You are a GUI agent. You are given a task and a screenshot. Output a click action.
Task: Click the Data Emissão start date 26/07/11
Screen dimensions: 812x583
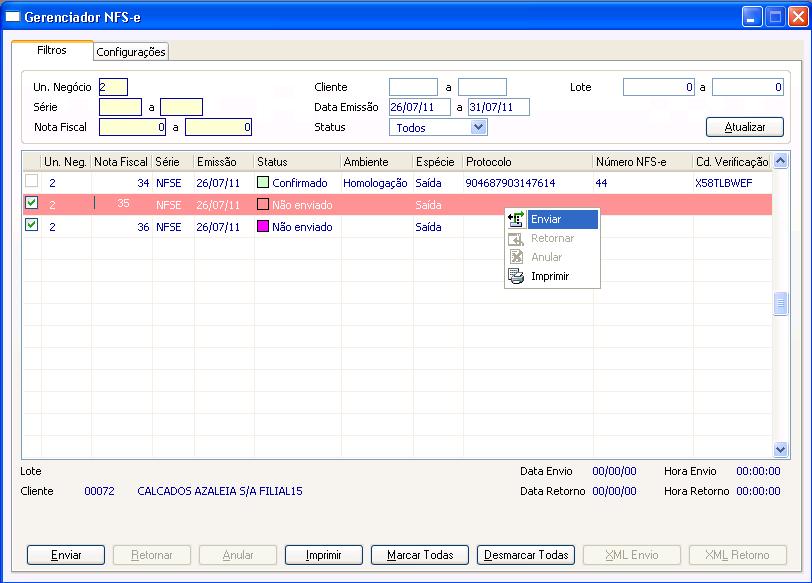point(420,107)
